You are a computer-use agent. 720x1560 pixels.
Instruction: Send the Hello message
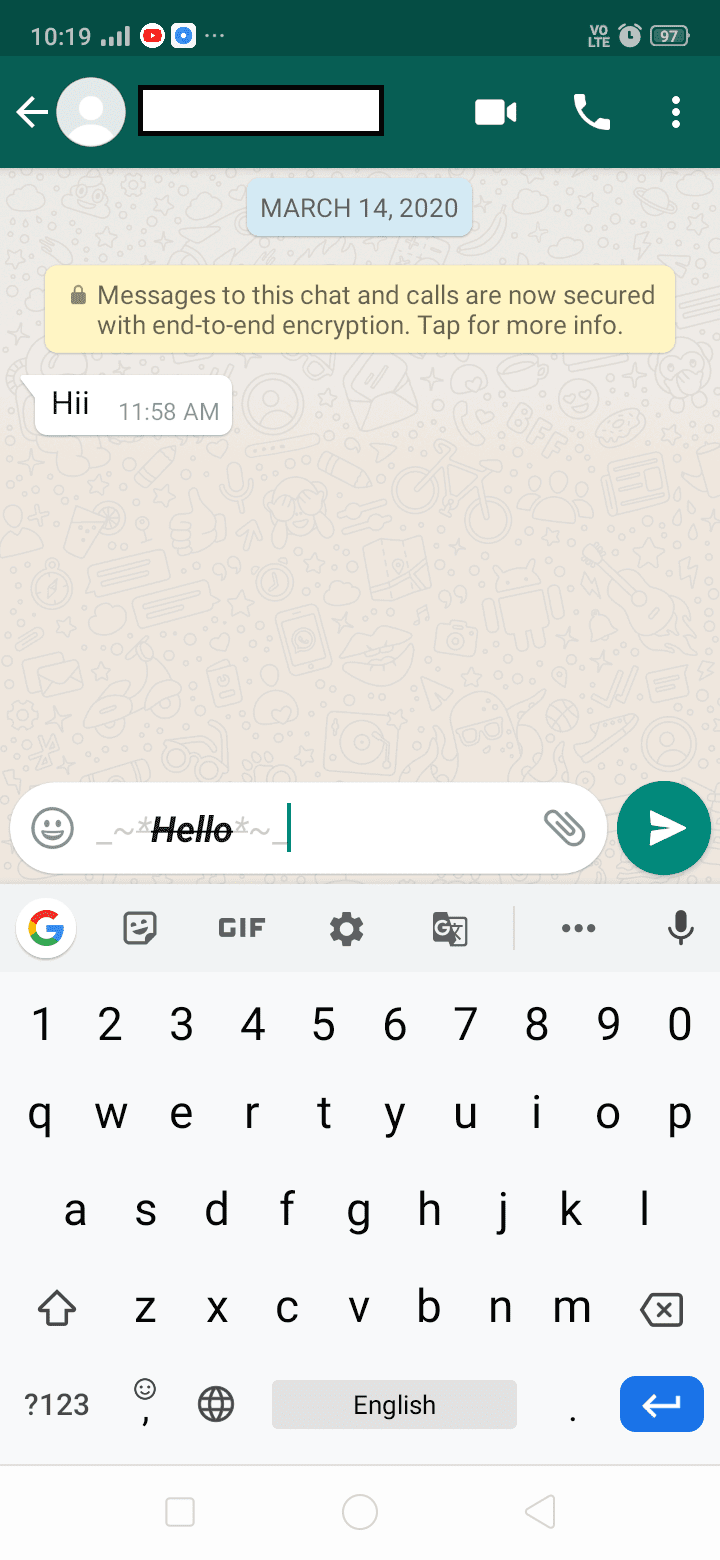click(664, 828)
